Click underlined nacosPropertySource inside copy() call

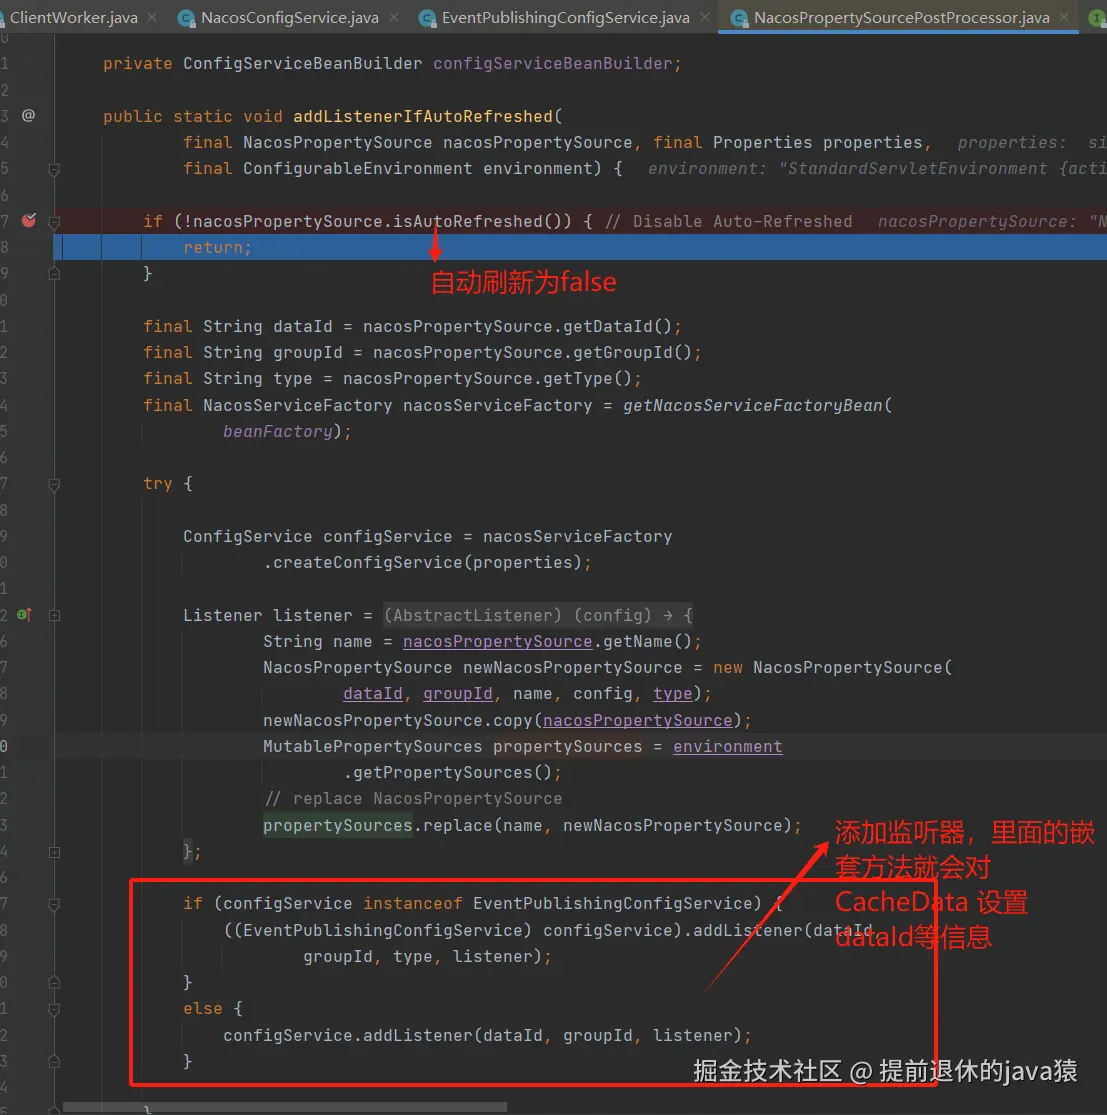pyautogui.click(x=637, y=720)
